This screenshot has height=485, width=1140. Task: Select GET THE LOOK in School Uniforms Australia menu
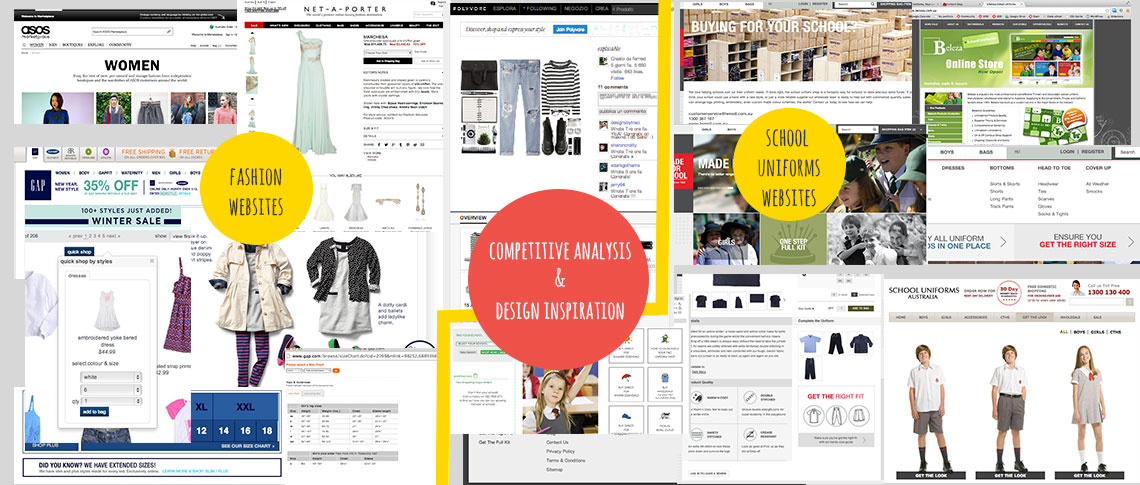(1035, 318)
